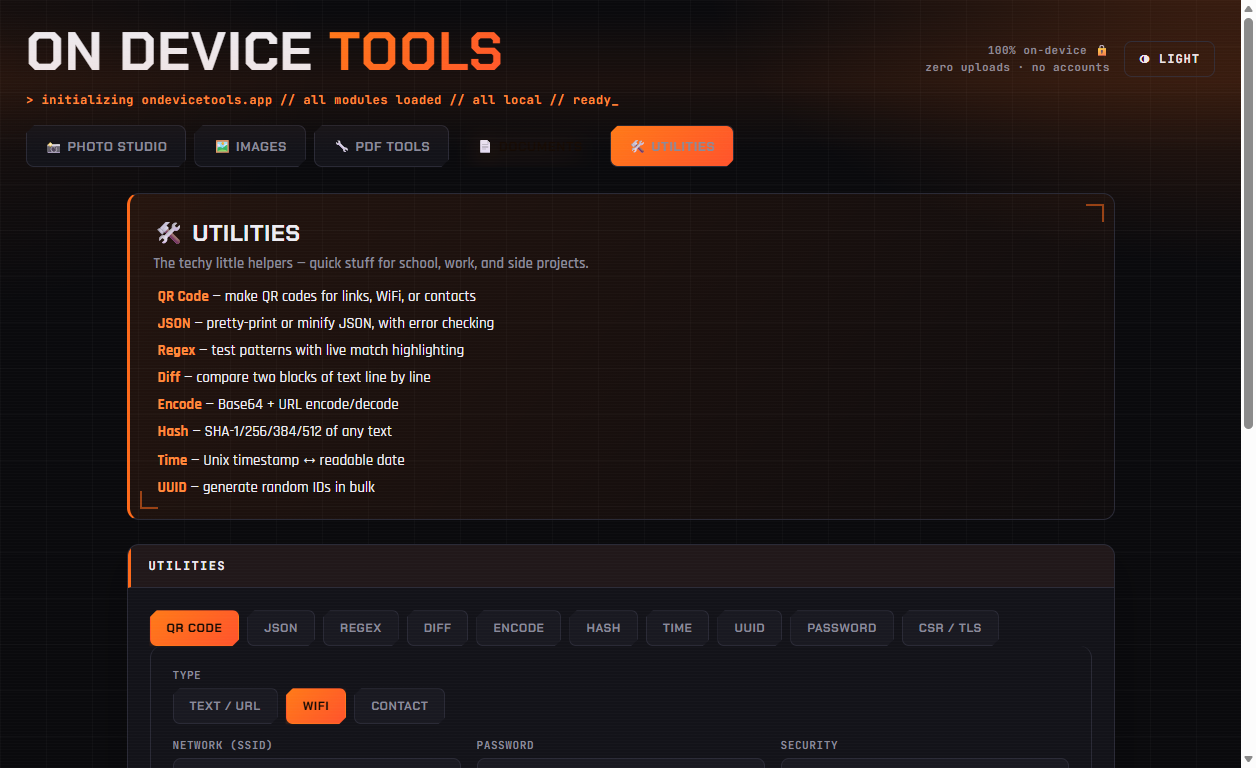The image size is (1256, 768).
Task: Go to the Hash utility tab
Action: point(604,628)
